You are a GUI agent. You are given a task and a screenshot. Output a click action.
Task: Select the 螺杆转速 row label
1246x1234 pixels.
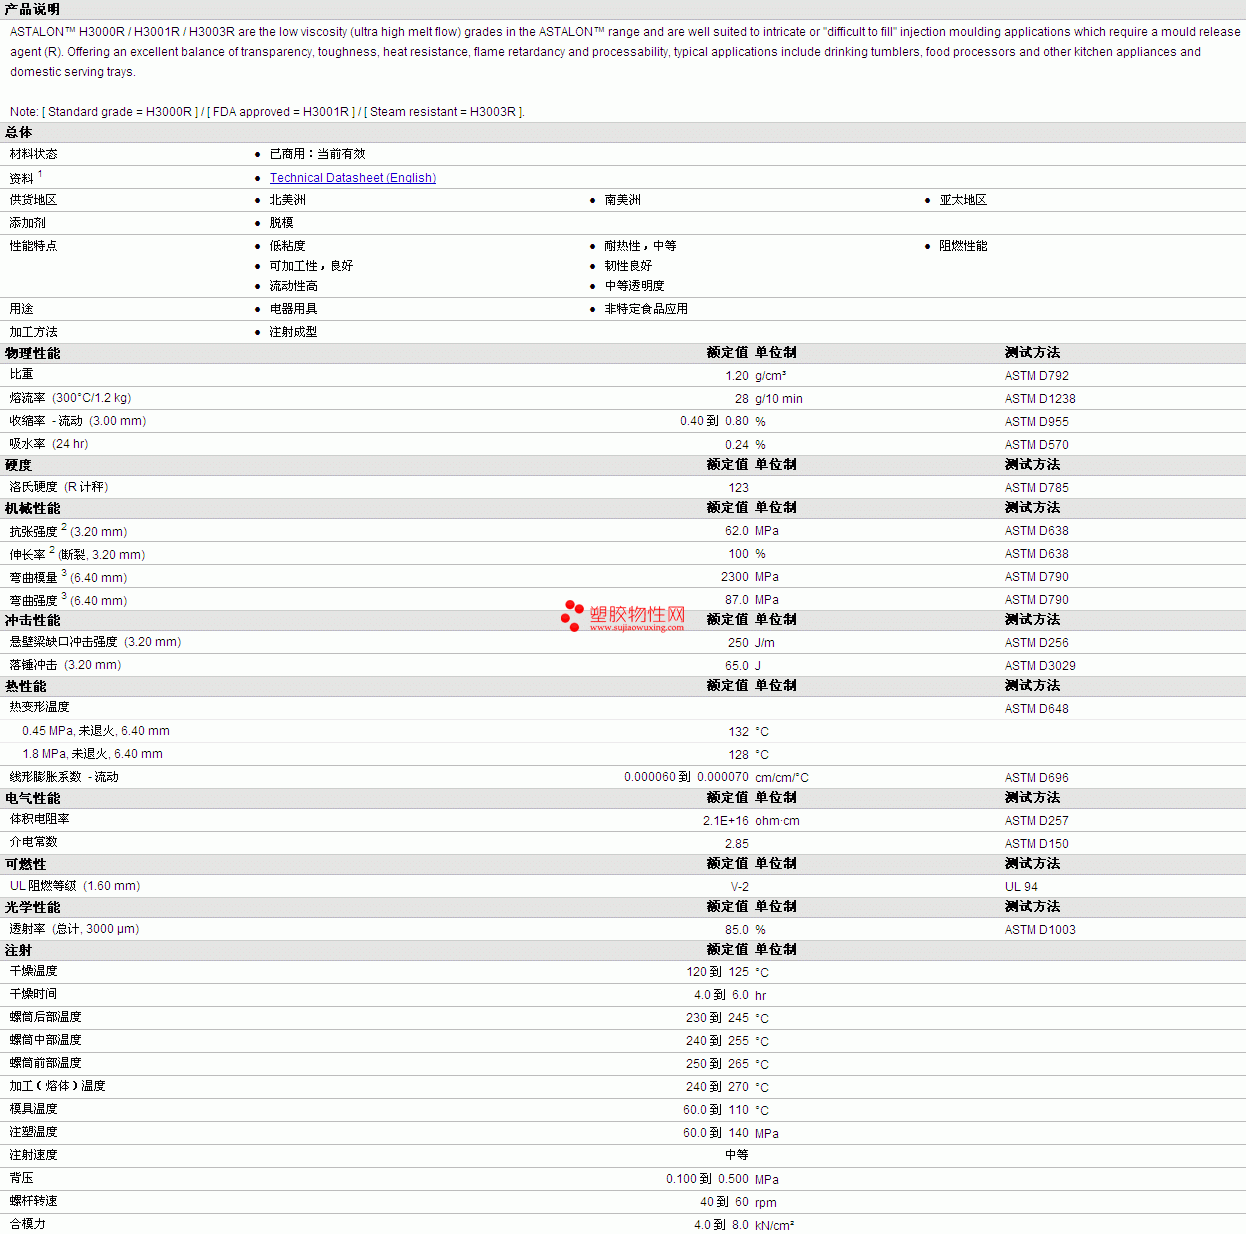pos(34,1201)
